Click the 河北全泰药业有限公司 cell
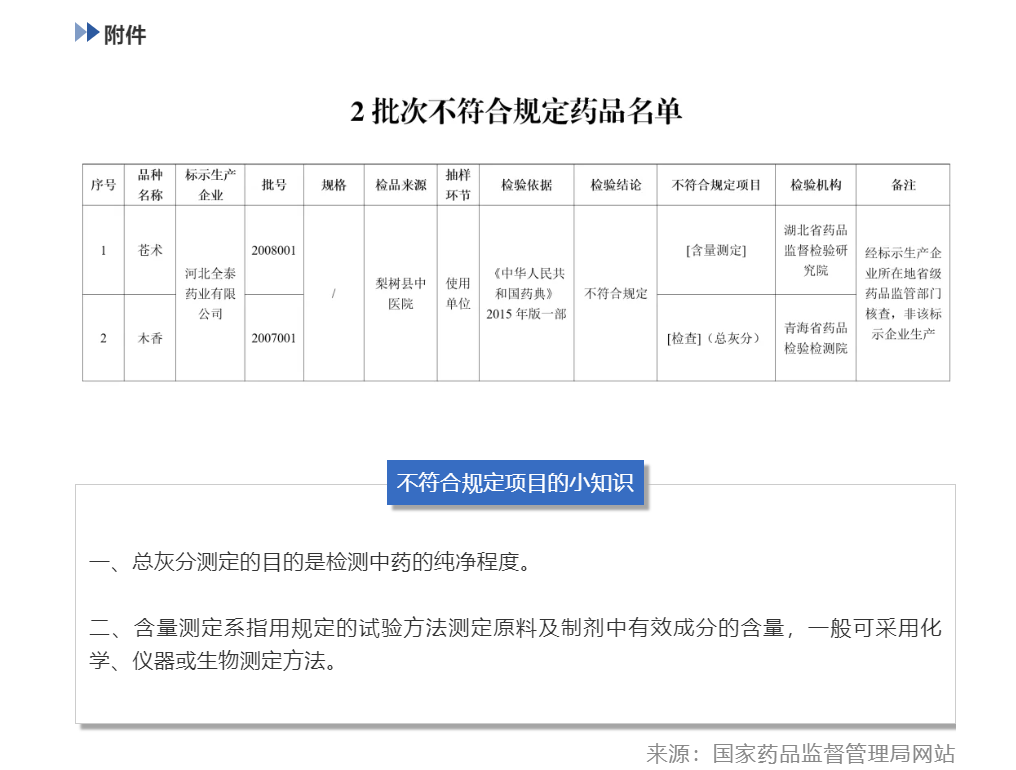The image size is (1016, 770). [210, 294]
